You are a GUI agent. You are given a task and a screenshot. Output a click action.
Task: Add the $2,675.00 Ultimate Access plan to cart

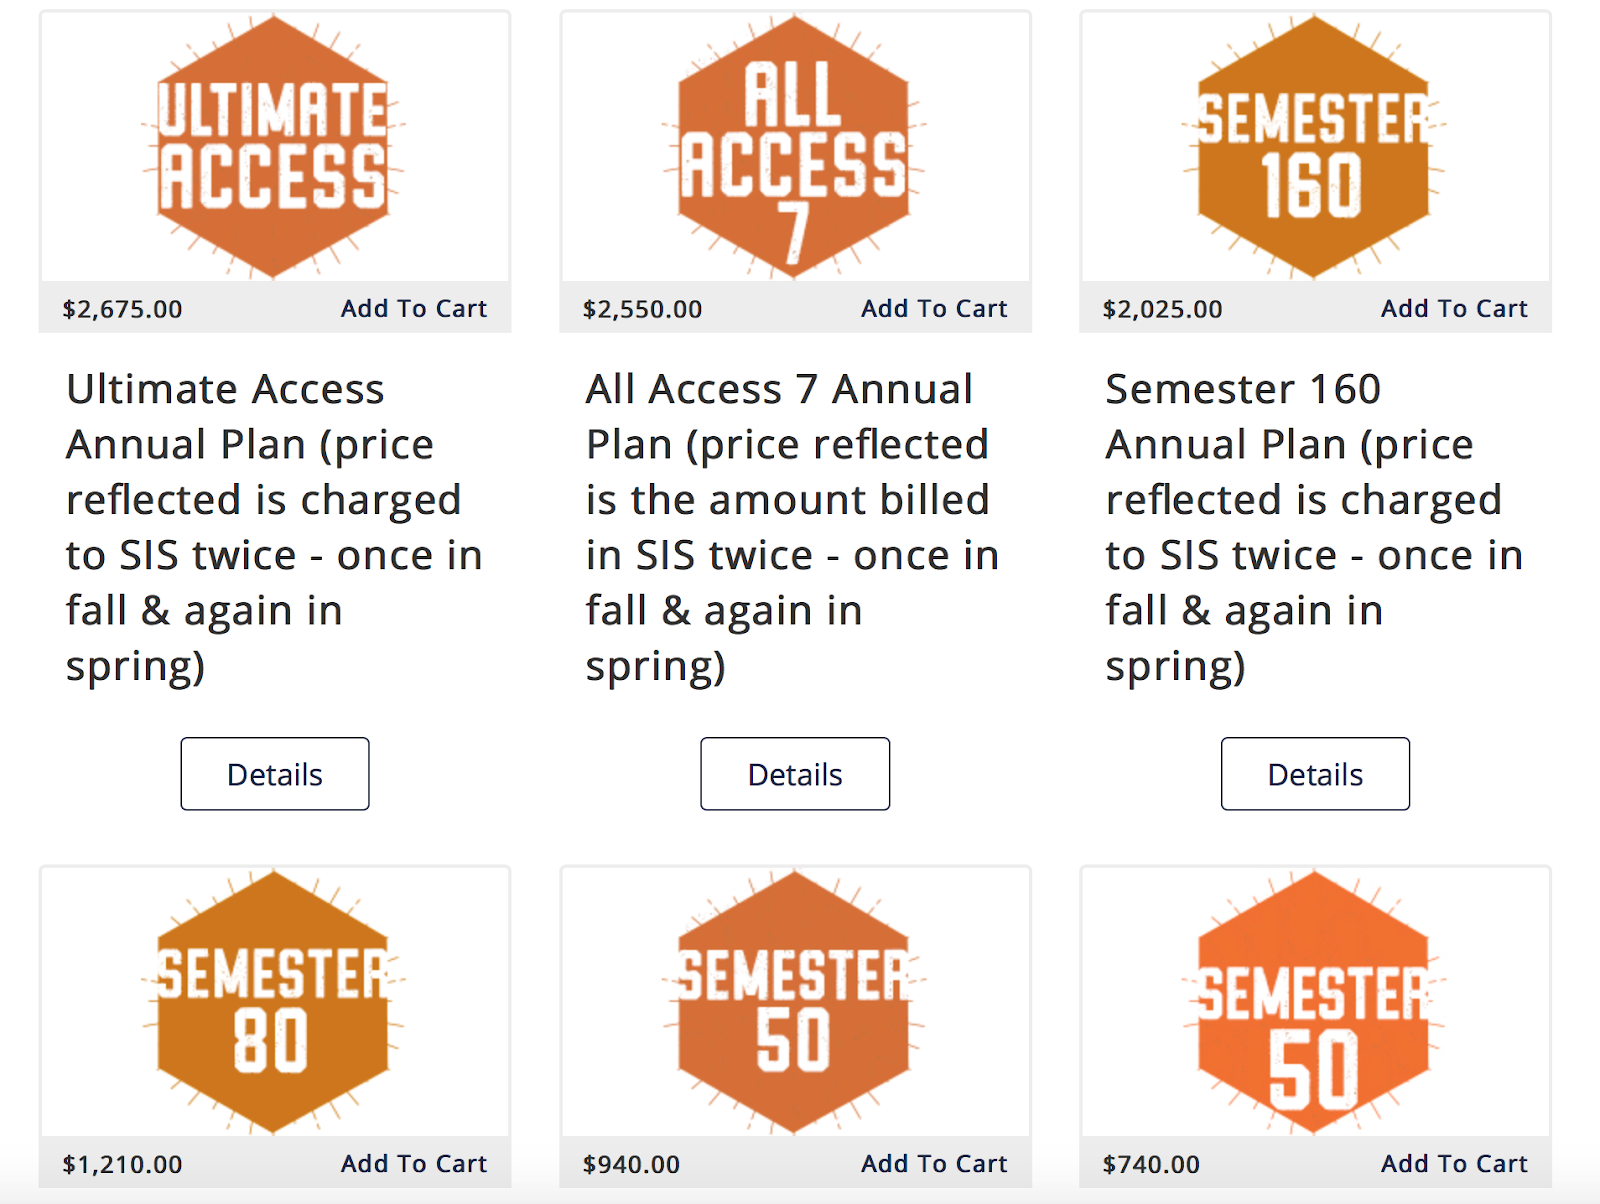point(414,309)
